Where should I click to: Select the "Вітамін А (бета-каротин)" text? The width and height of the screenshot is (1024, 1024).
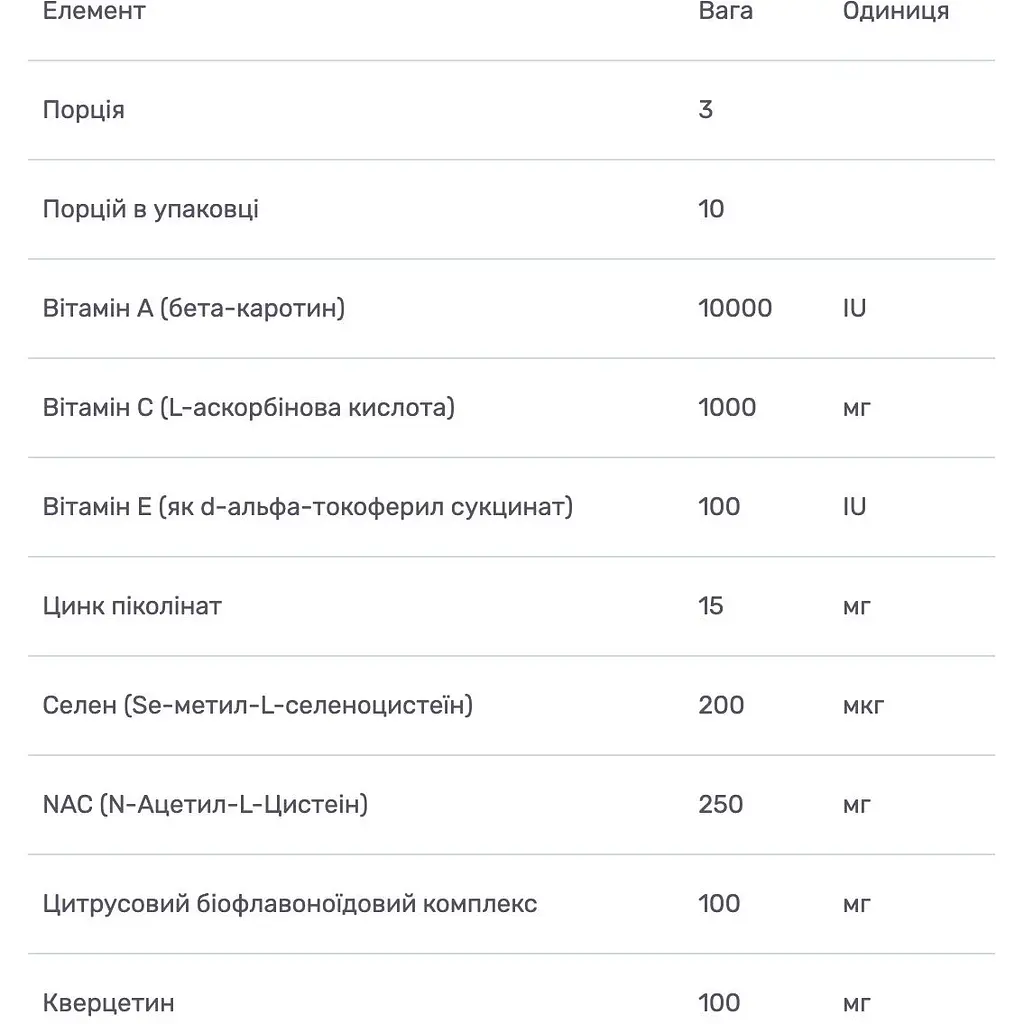pyautogui.click(x=194, y=308)
